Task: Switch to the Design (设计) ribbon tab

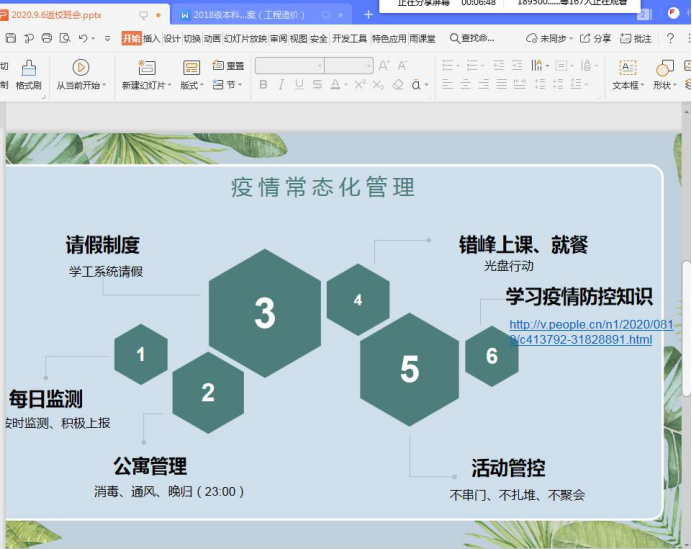Action: tap(172, 38)
